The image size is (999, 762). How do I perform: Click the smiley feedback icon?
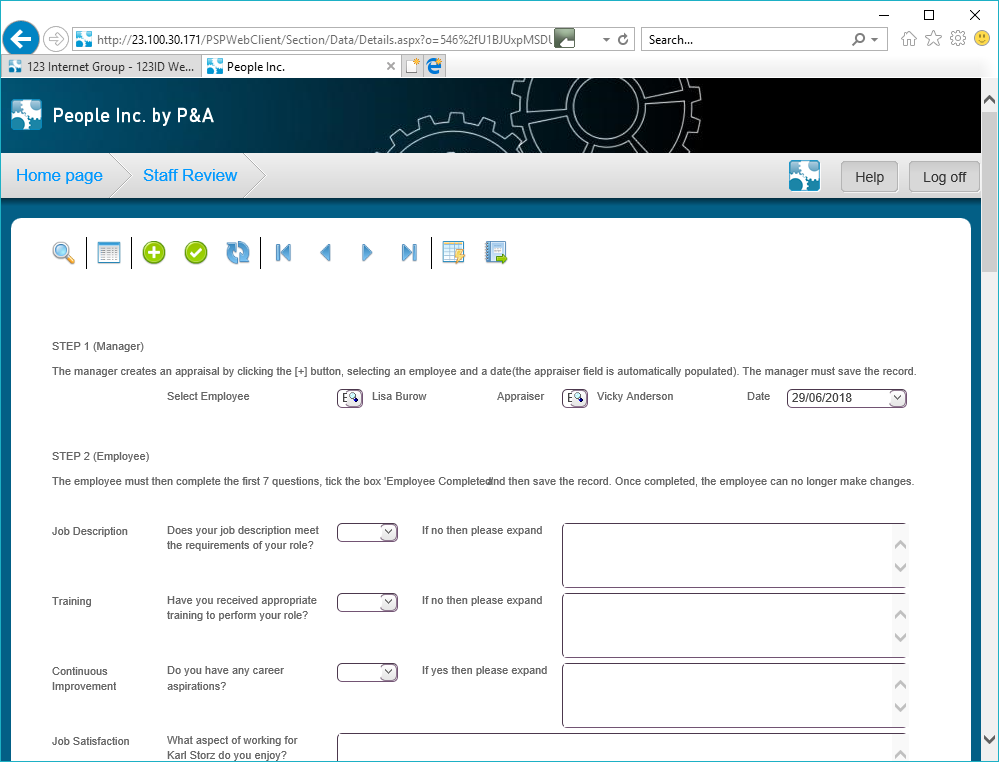tap(982, 39)
